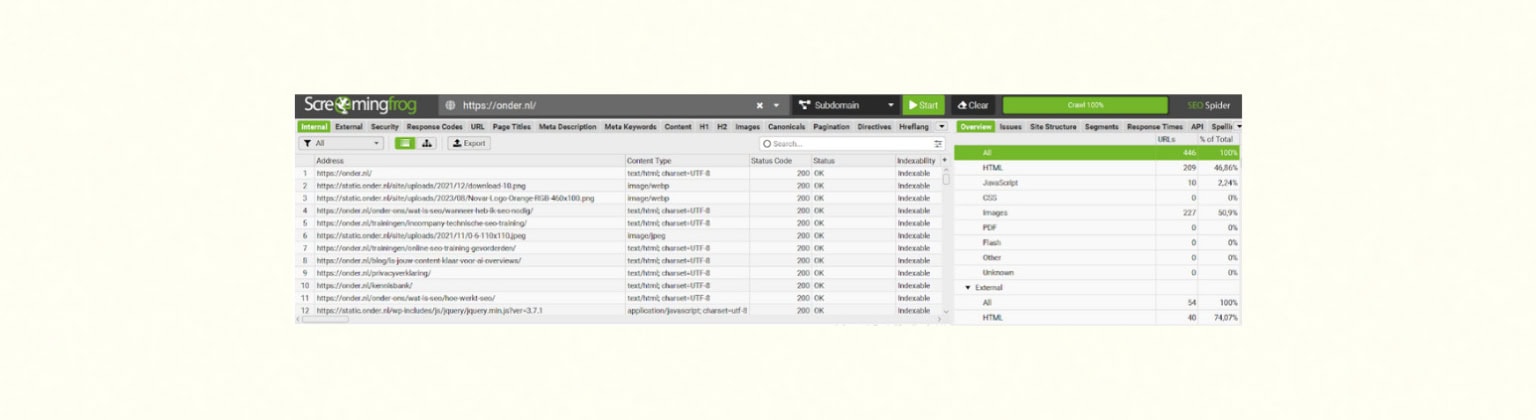Sort by the Status Code column header
Viewport: 1536px width, 420px height.
click(780, 160)
